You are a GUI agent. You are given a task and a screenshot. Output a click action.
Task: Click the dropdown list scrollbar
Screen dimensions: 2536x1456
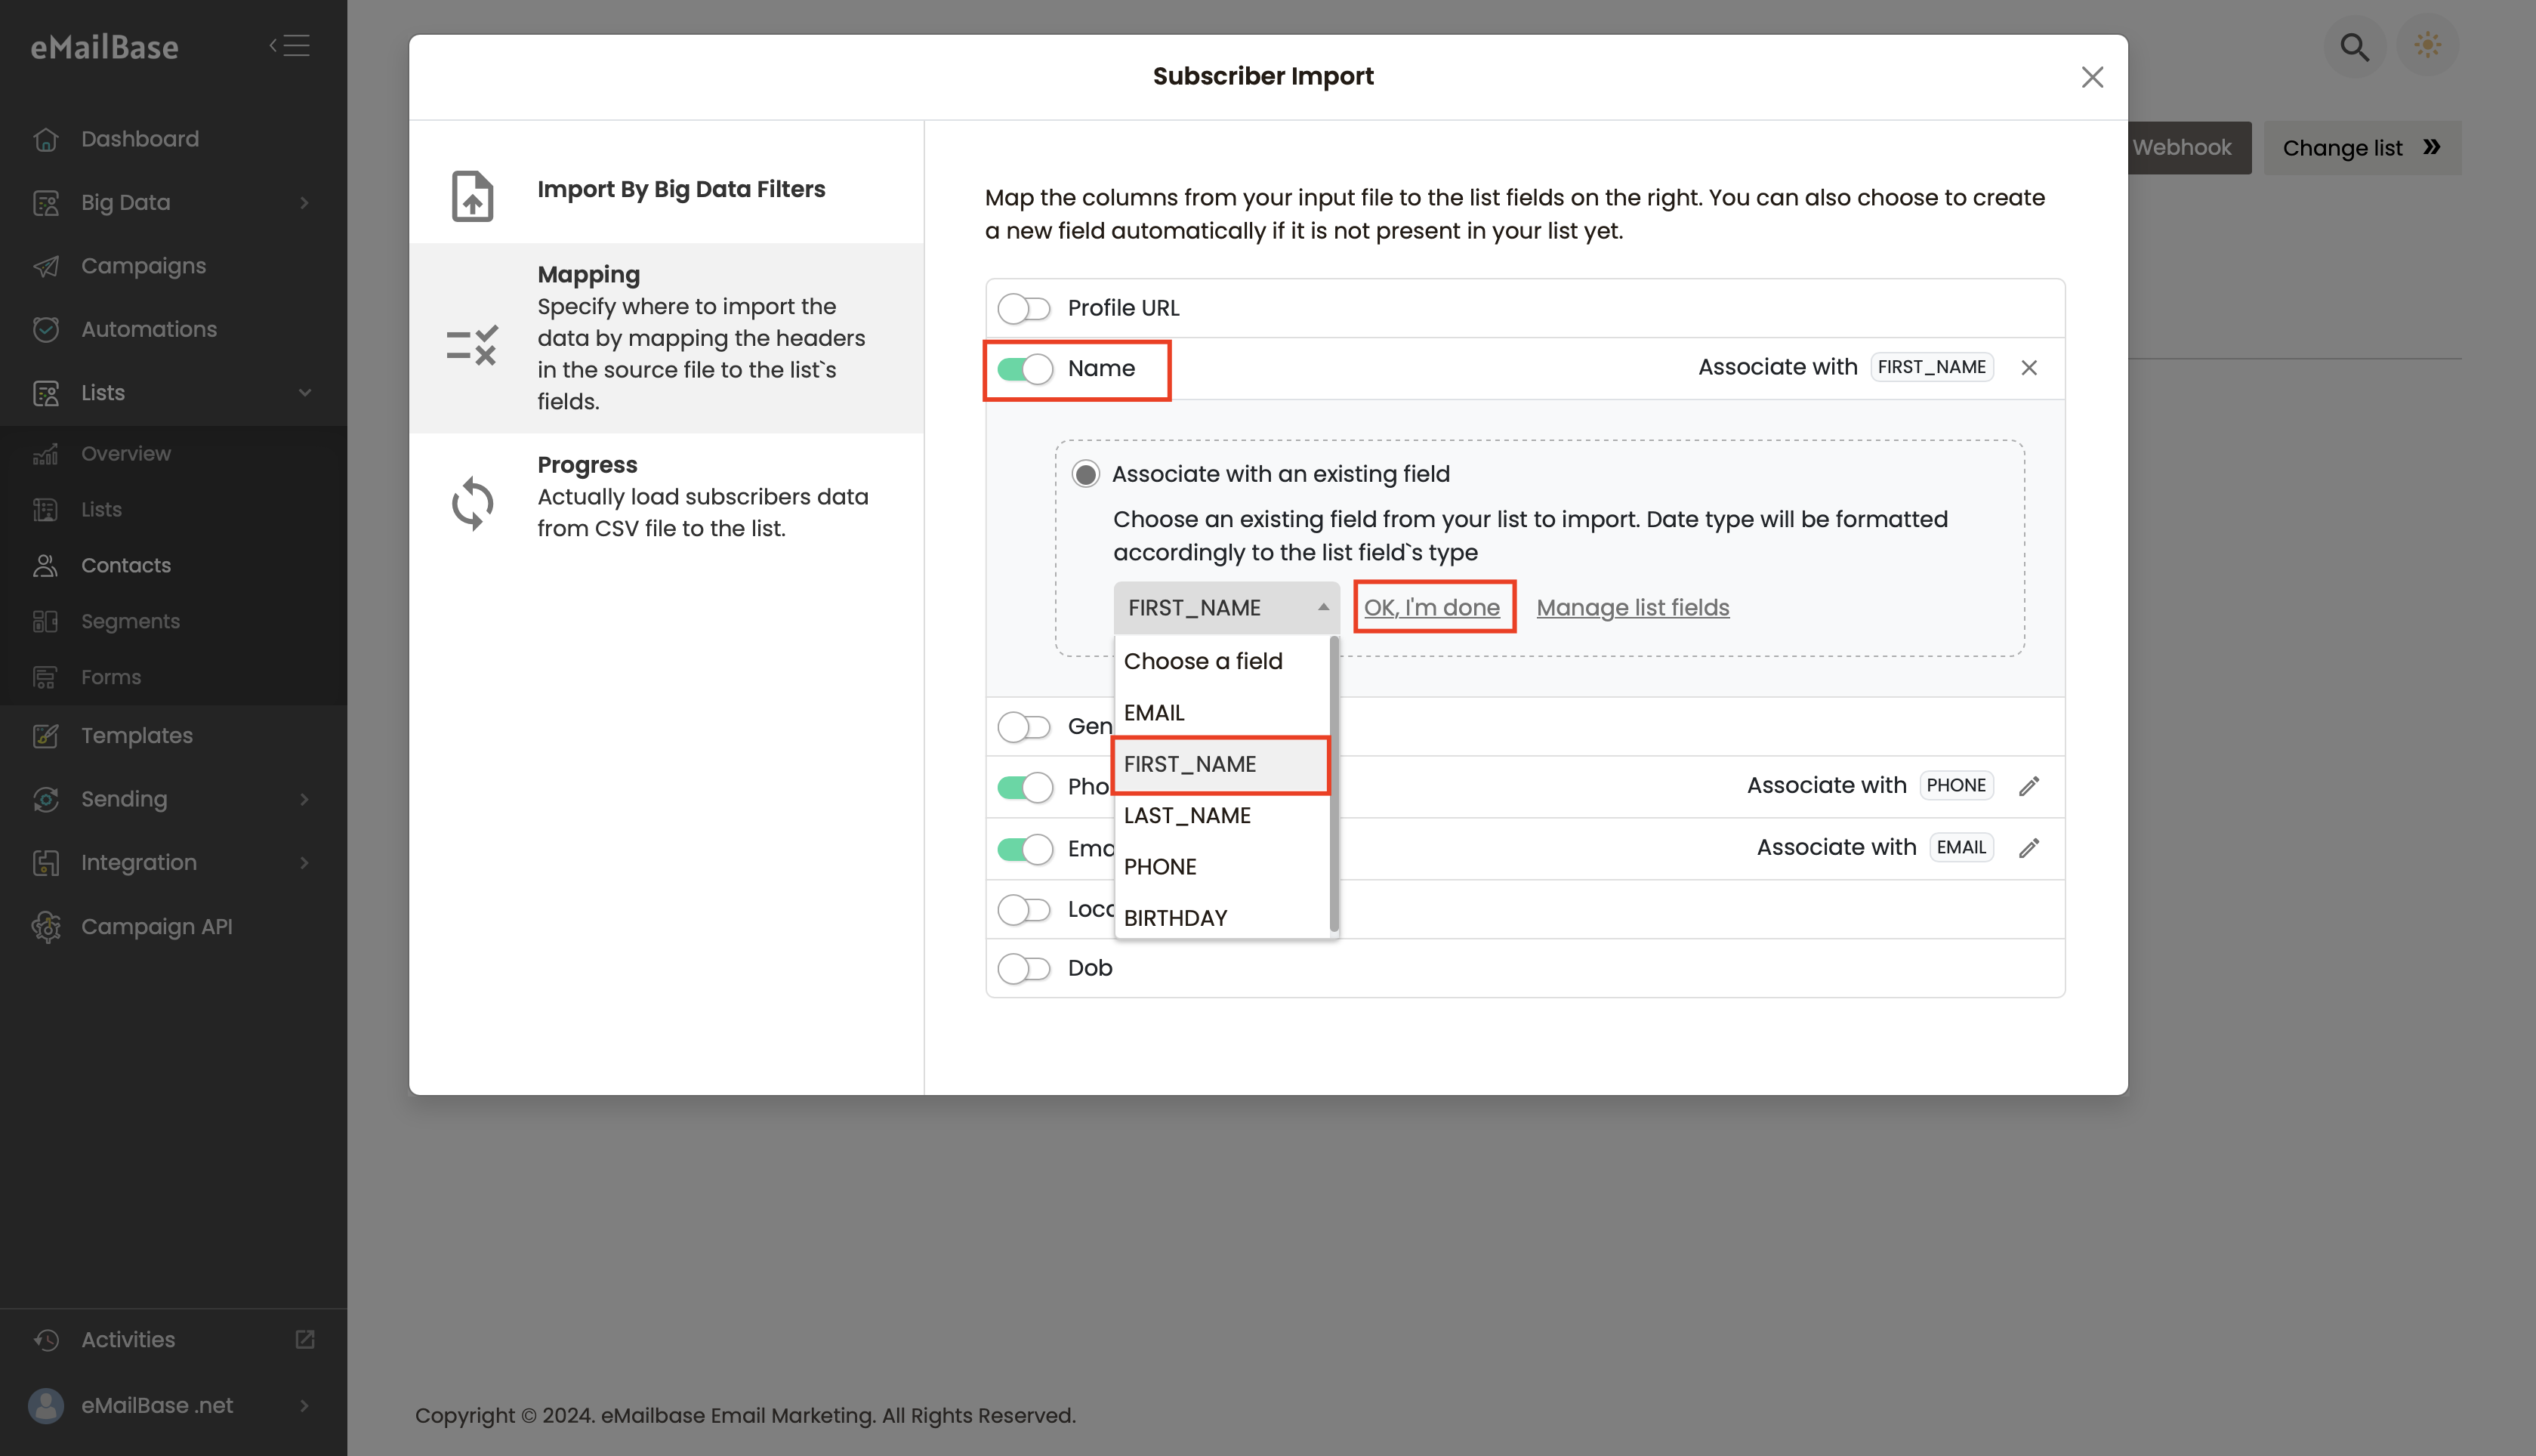(x=1334, y=785)
